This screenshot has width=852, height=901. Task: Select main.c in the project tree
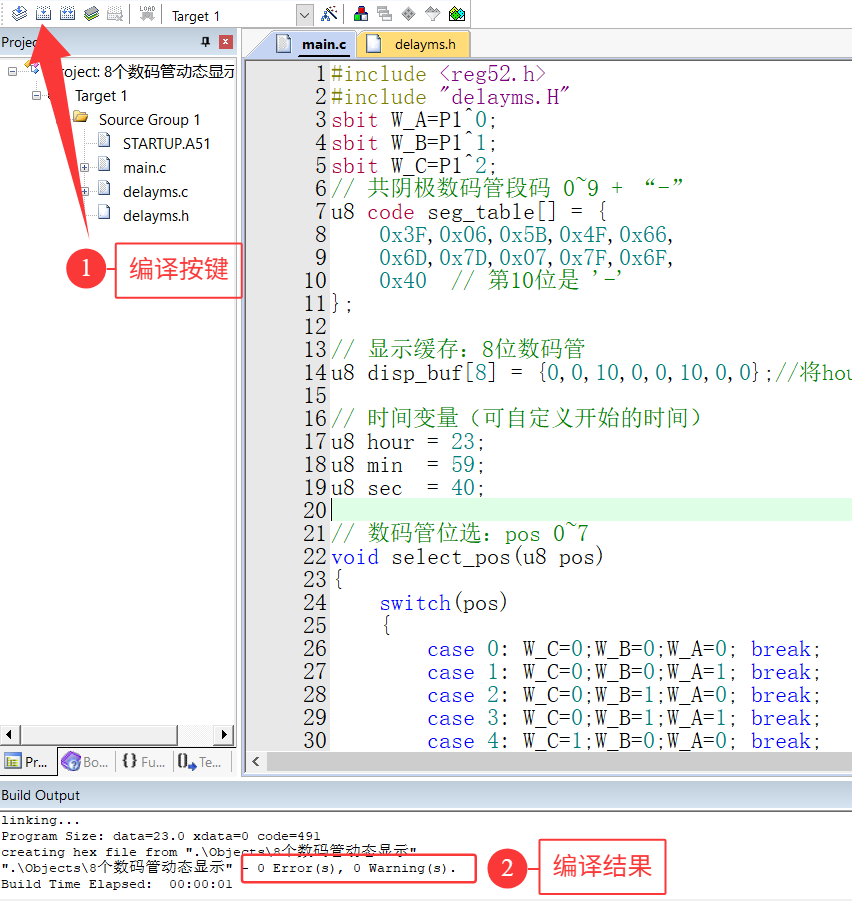[x=144, y=168]
